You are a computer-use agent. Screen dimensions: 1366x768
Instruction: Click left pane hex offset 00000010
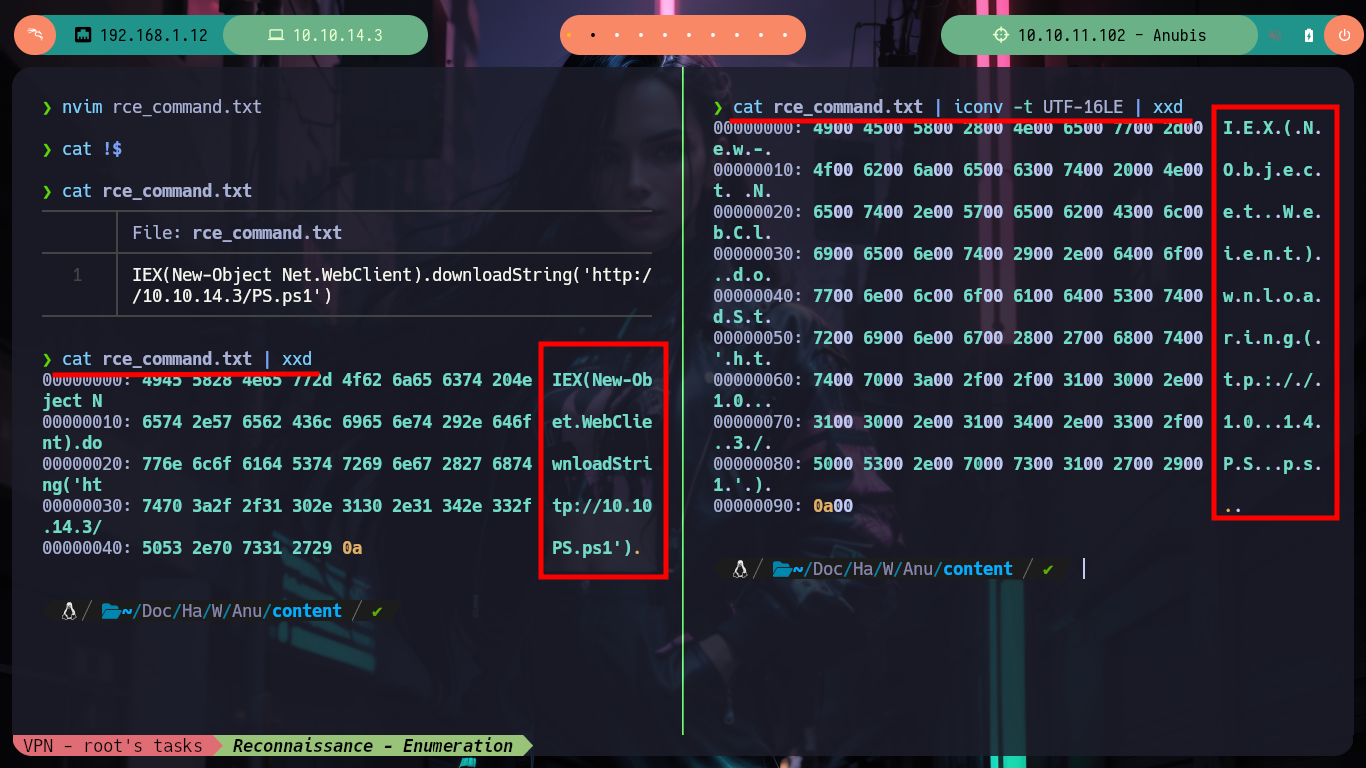[88, 422]
